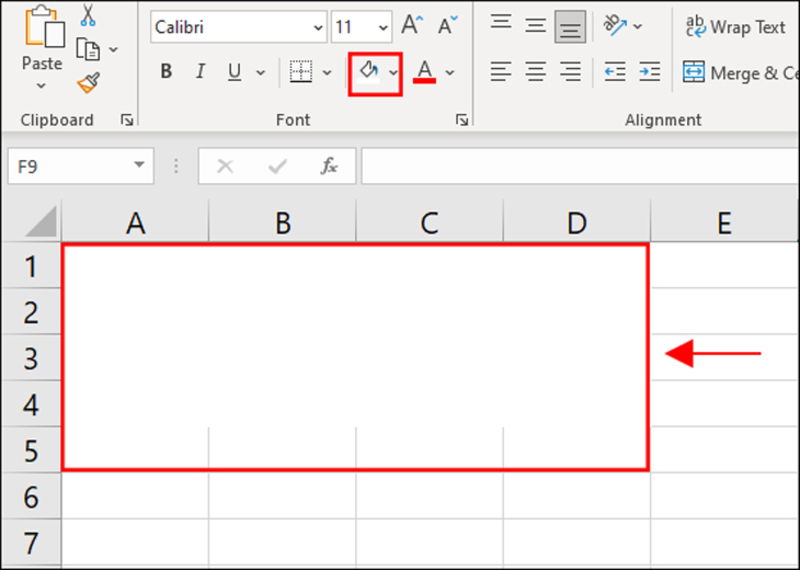Select row 3 header
The height and width of the screenshot is (570, 800).
click(31, 358)
